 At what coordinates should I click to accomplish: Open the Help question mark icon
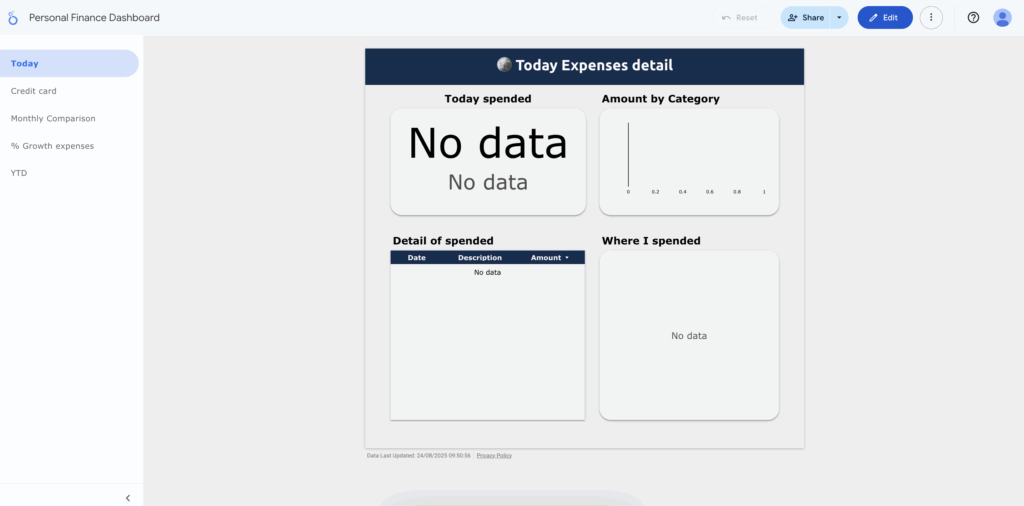973,18
